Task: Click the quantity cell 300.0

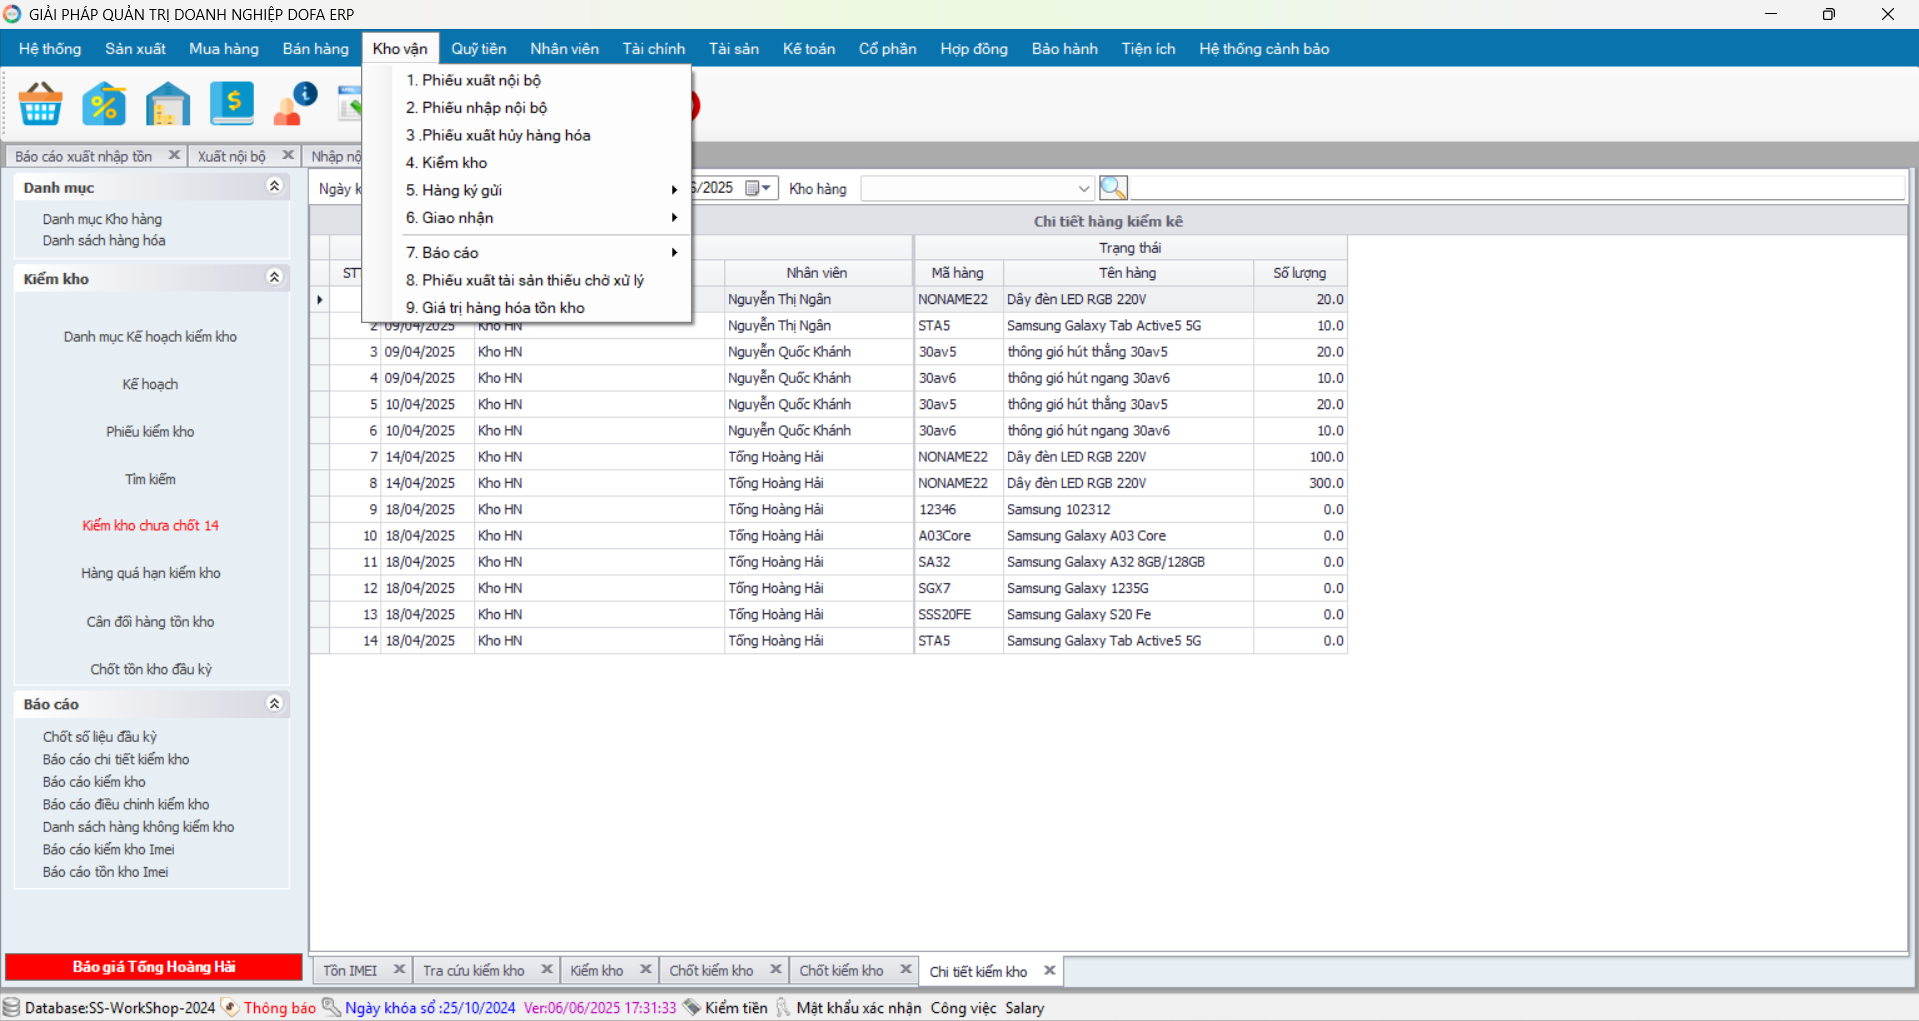Action: pyautogui.click(x=1300, y=483)
